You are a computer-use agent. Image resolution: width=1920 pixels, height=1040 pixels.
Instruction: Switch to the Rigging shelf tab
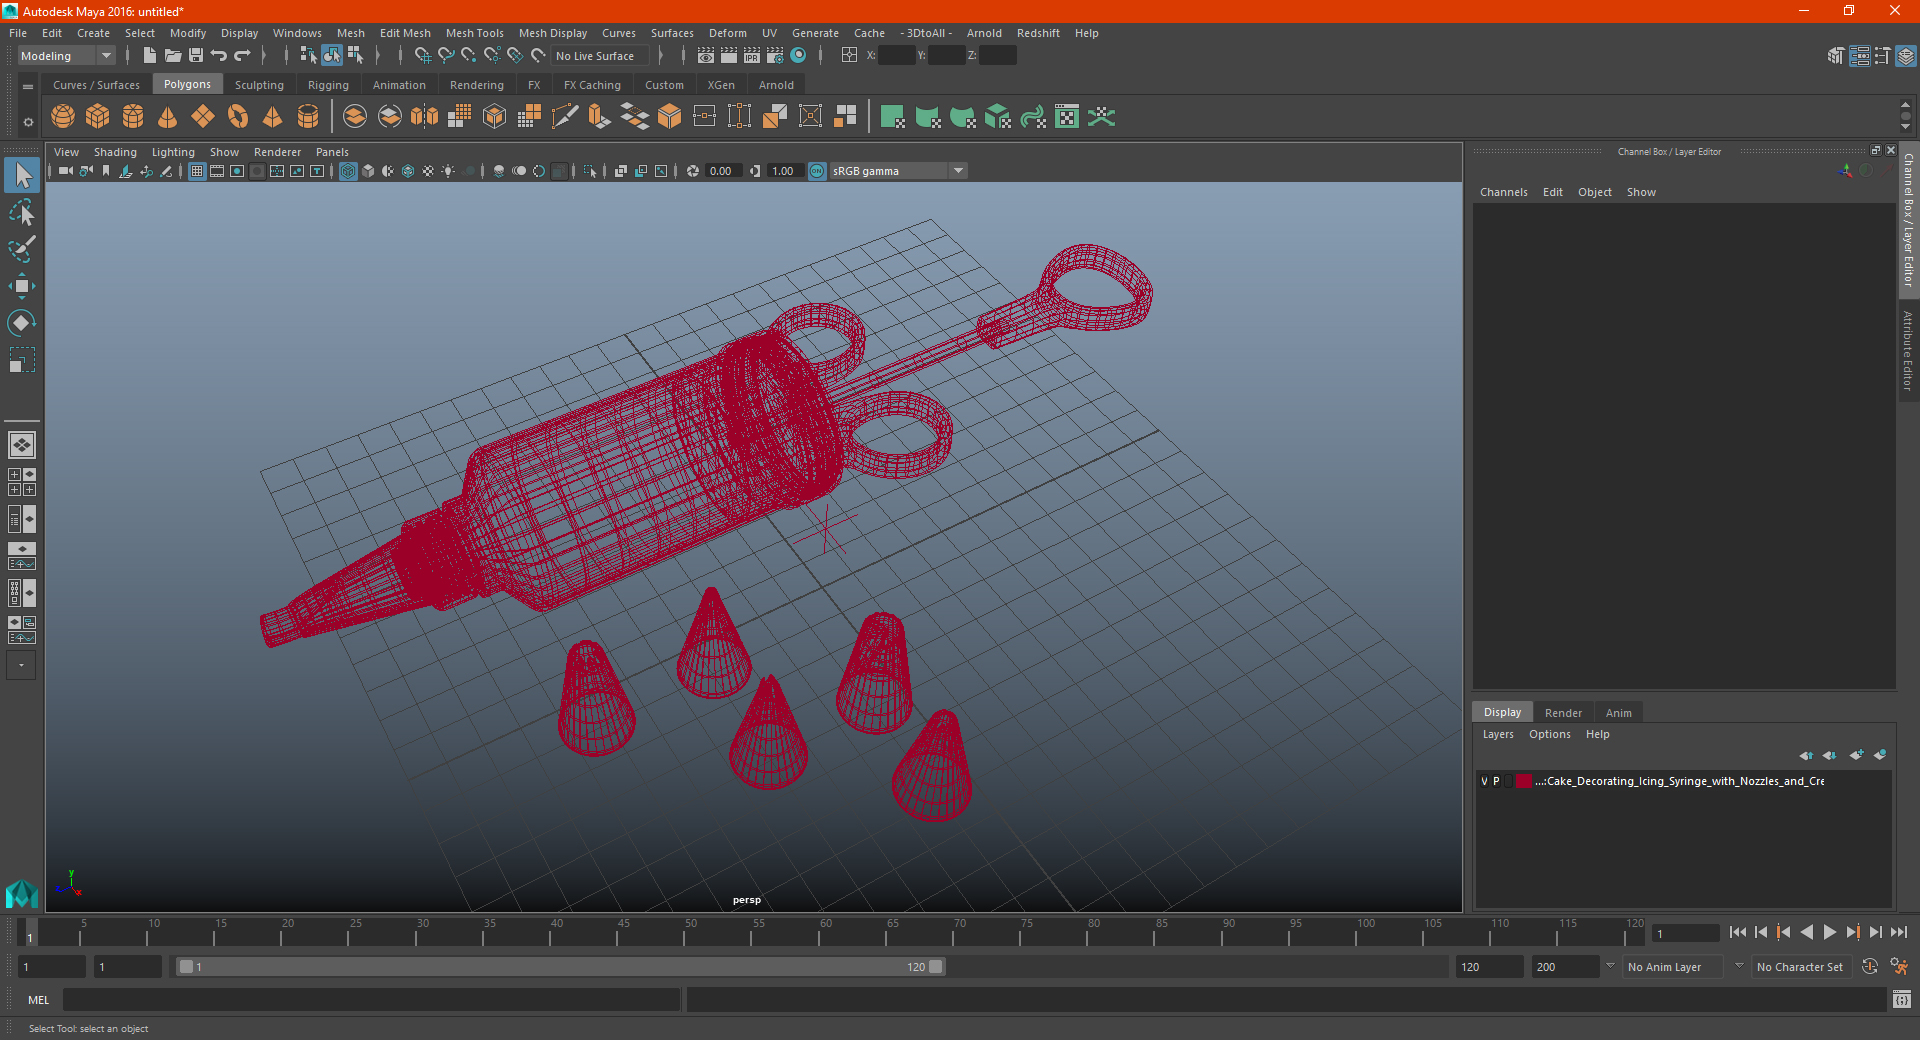click(328, 85)
